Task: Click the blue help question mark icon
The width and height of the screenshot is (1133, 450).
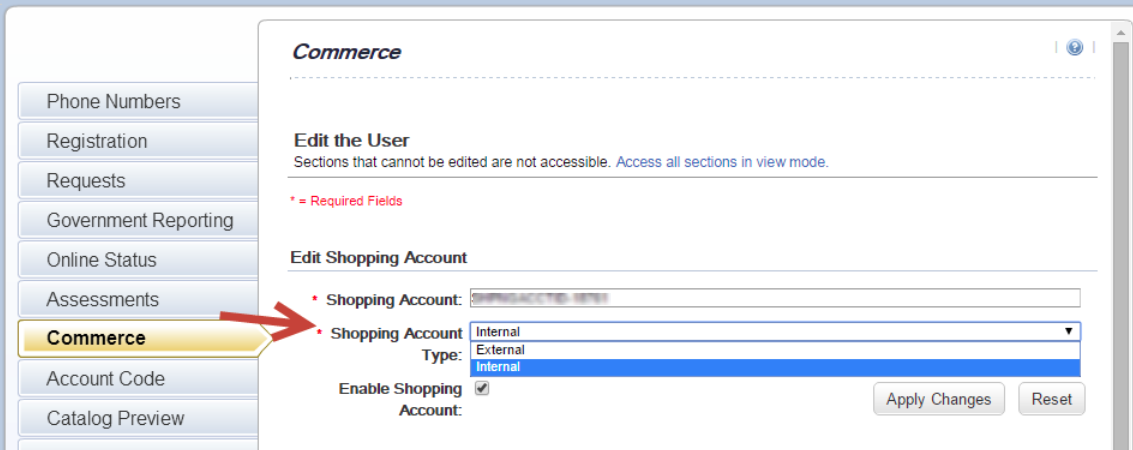Action: tap(1074, 48)
